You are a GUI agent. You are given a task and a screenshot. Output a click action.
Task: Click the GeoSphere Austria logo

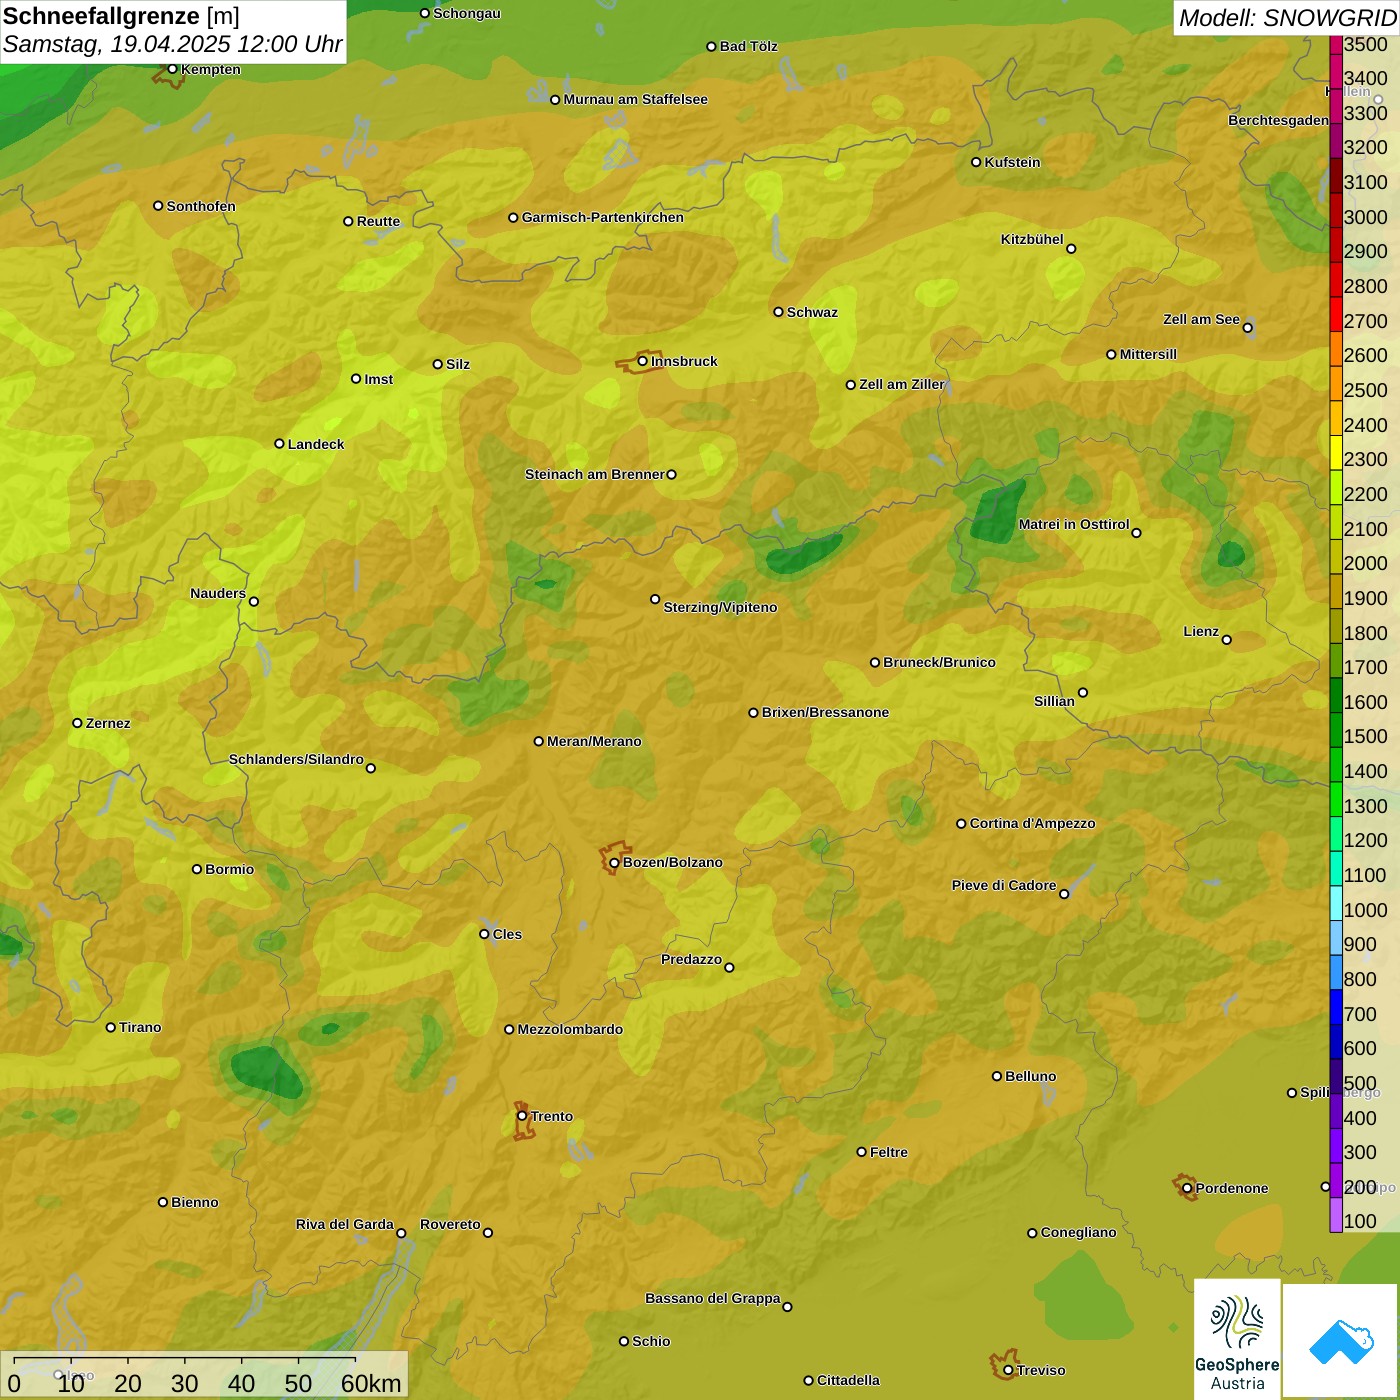(1237, 1340)
